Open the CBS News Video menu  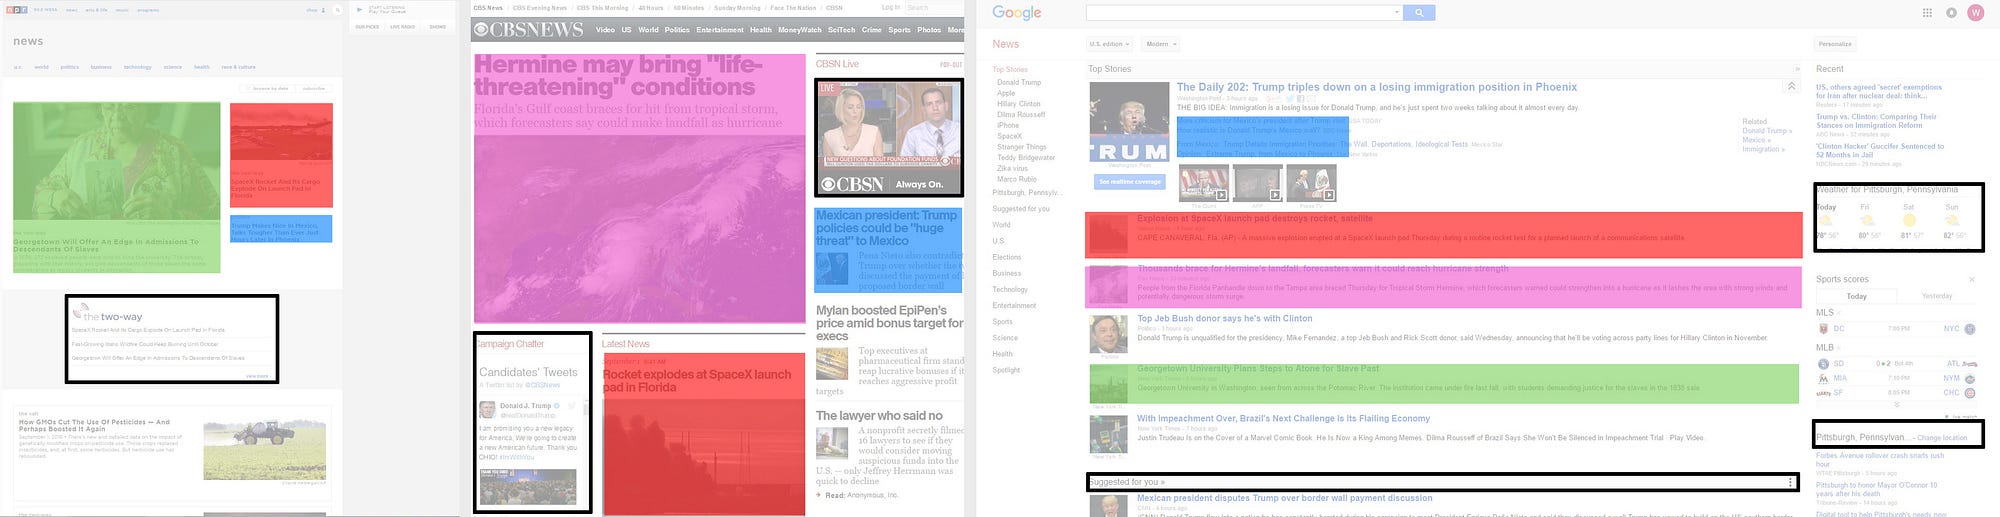pyautogui.click(x=605, y=30)
